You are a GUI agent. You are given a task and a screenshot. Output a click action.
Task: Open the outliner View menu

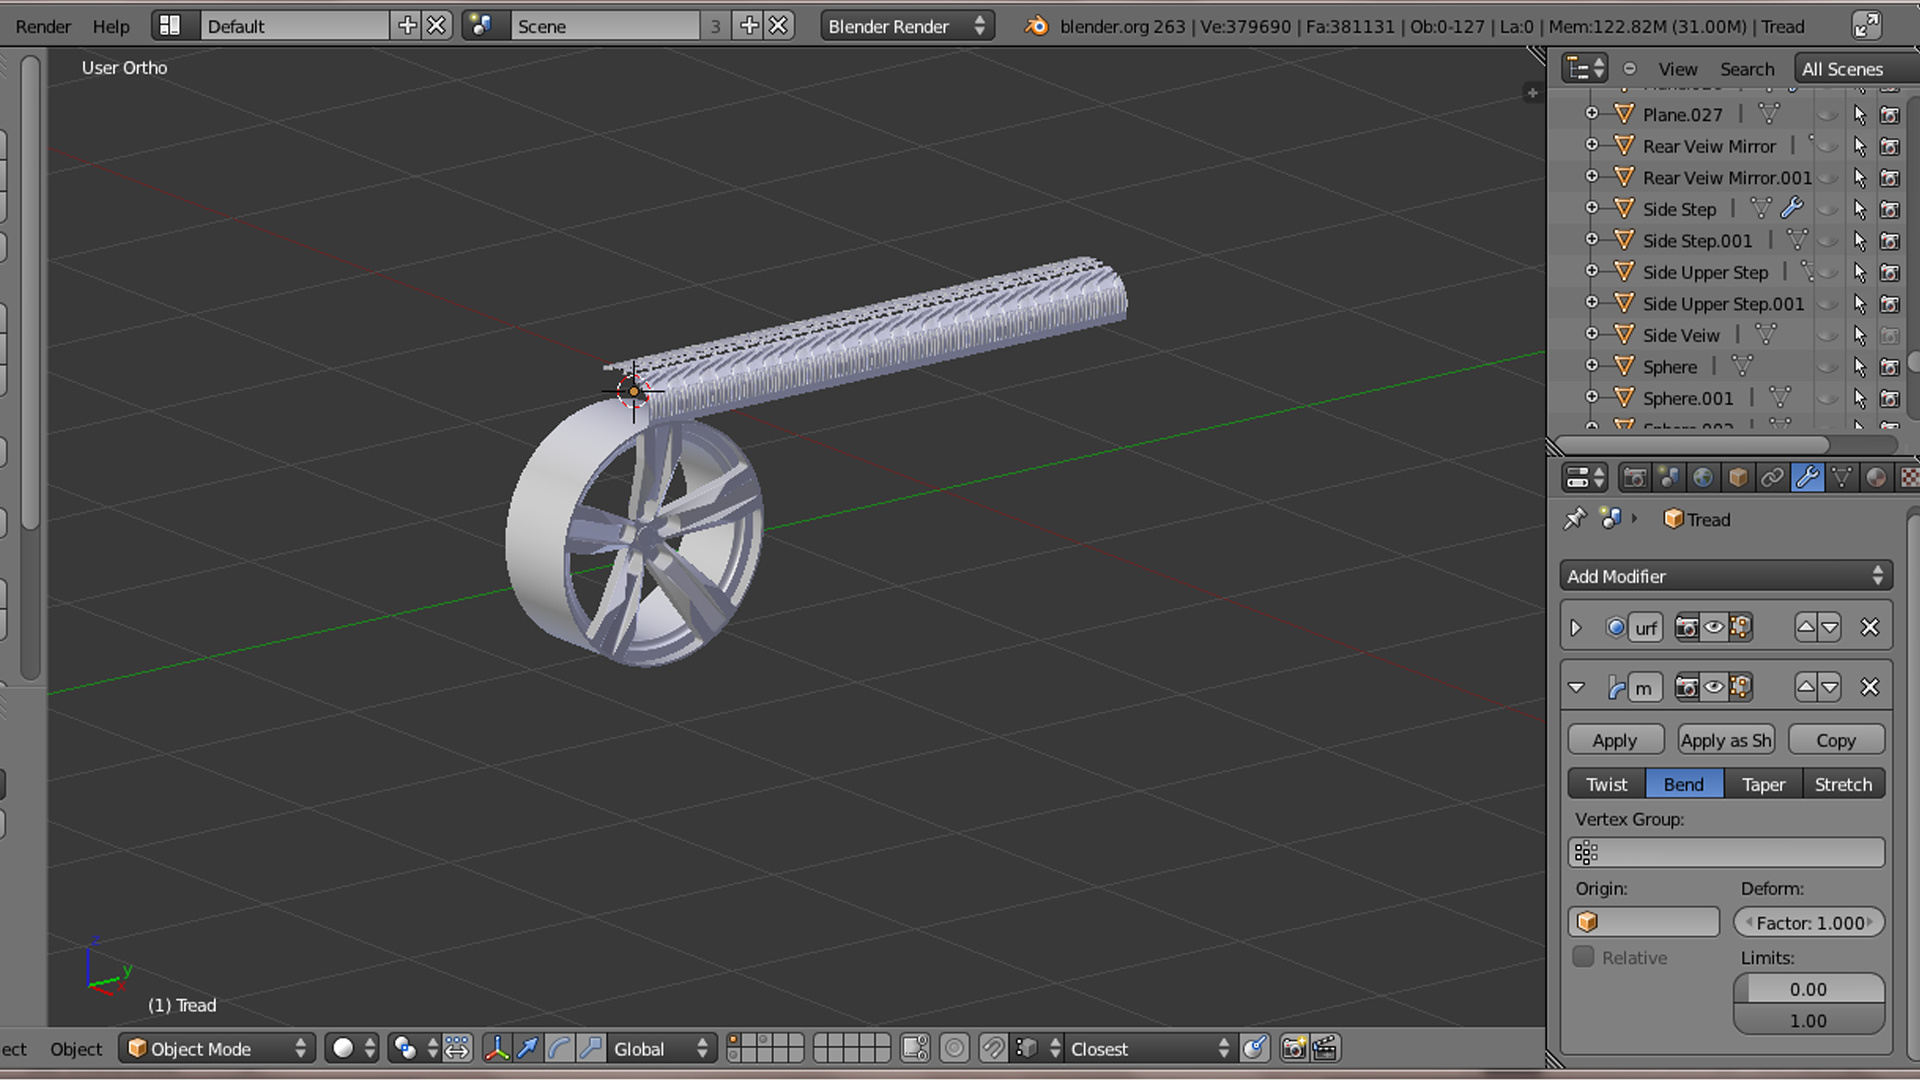(x=1678, y=69)
